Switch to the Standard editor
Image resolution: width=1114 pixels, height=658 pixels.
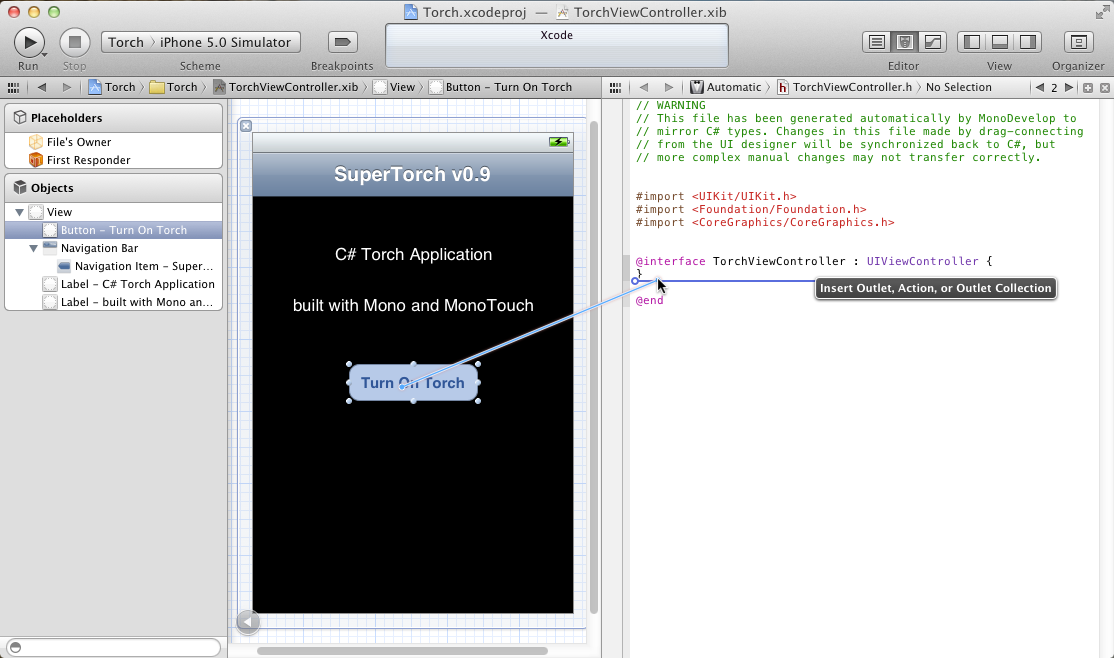click(x=877, y=42)
